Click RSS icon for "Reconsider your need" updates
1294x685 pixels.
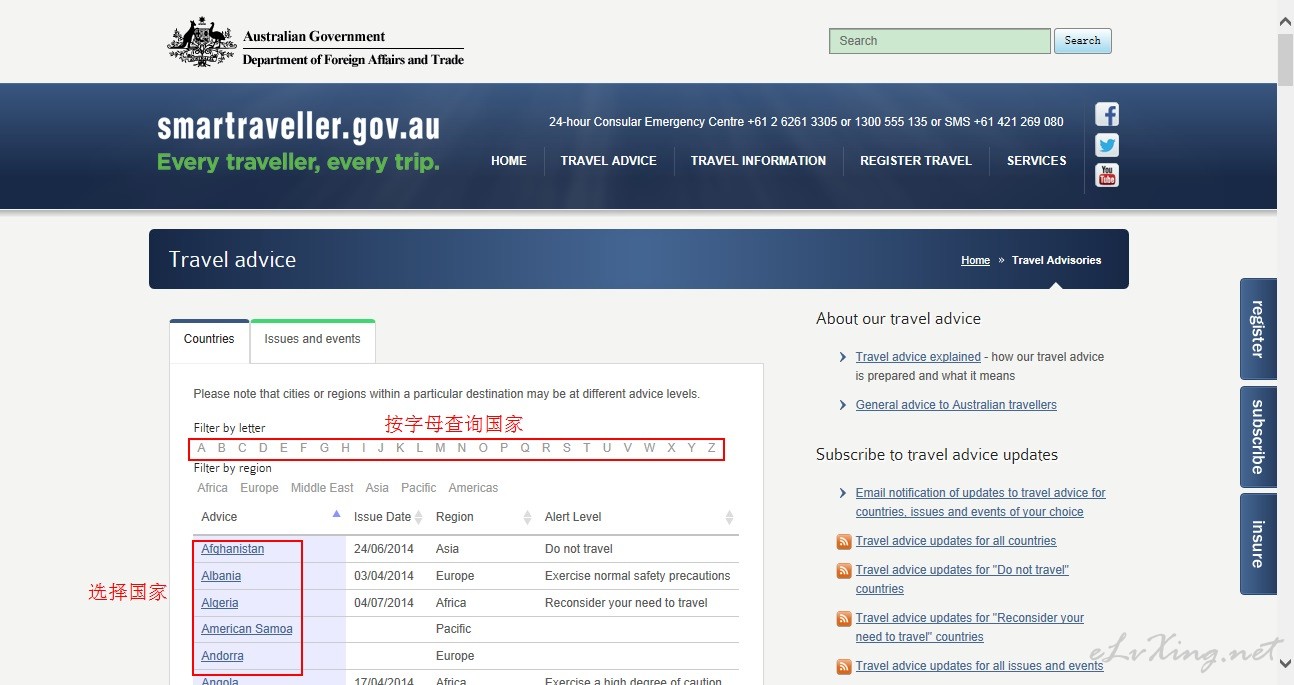coord(844,618)
